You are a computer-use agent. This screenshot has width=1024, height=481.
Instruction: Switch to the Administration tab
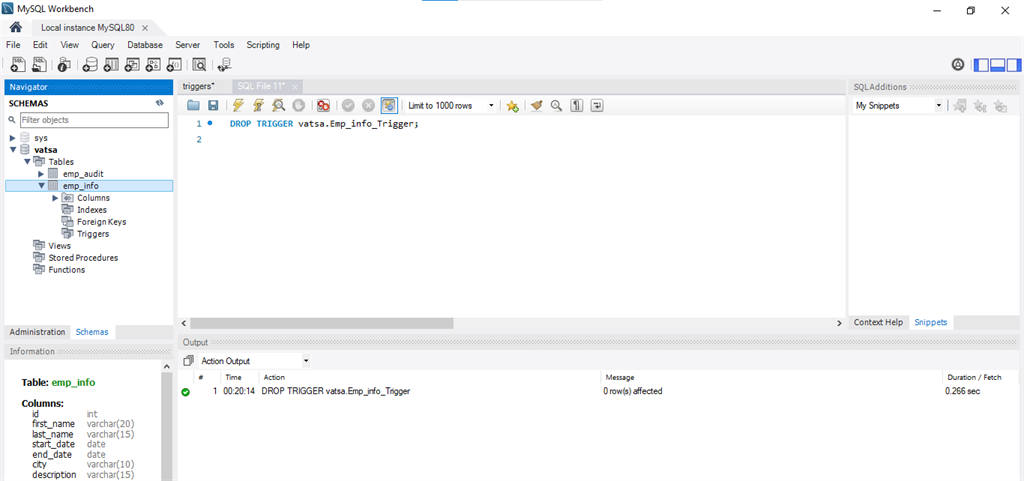pyautogui.click(x=37, y=332)
